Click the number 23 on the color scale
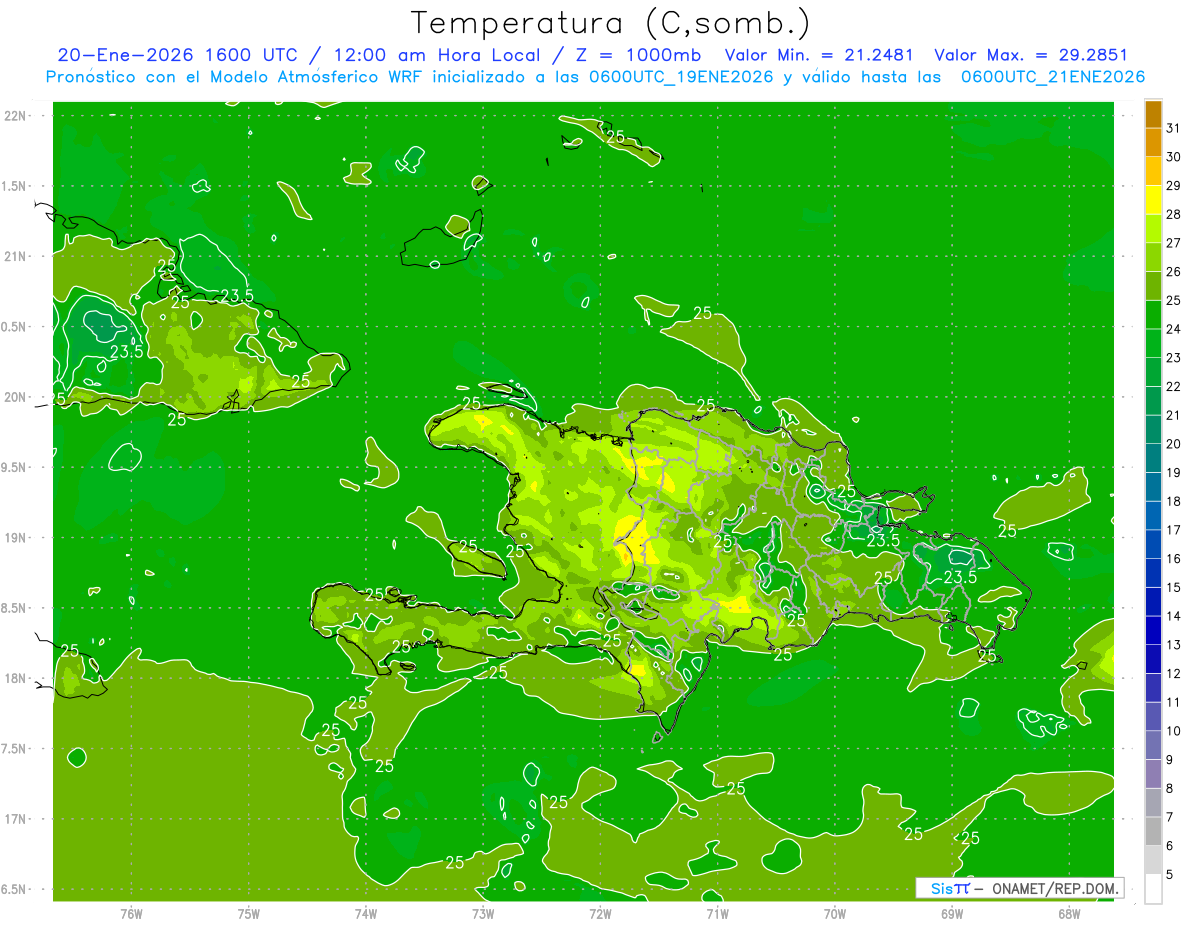Viewport: 1200px width, 927px height. coord(1174,357)
